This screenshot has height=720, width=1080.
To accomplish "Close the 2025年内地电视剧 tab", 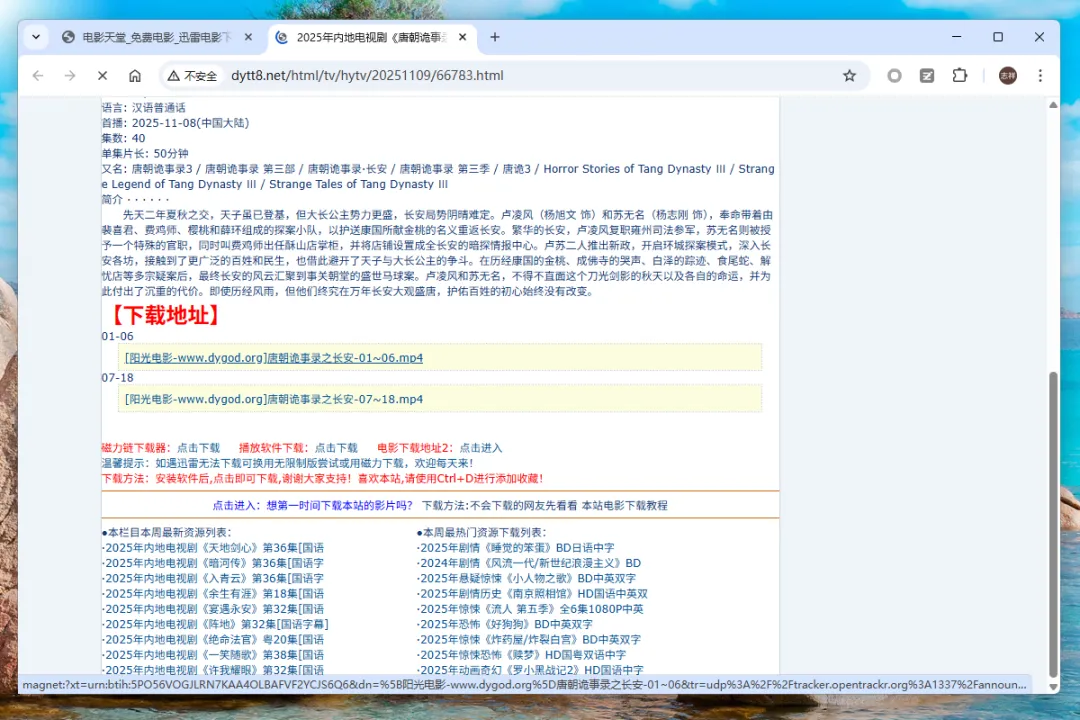I will point(463,37).
